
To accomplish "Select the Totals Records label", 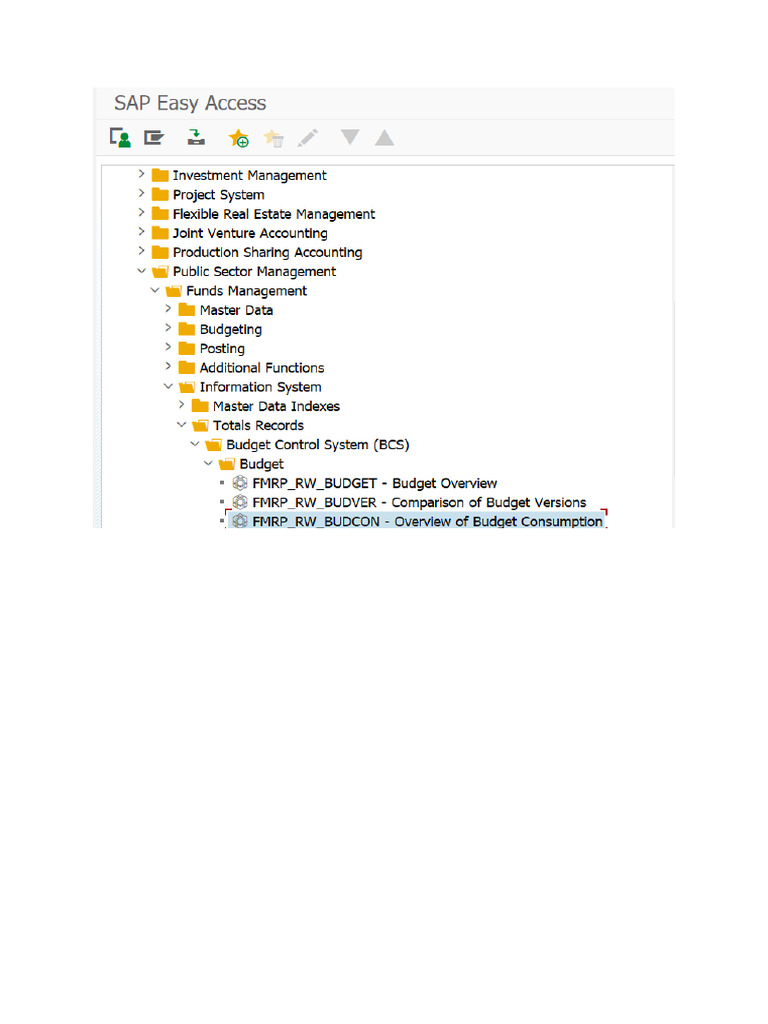I will click(x=258, y=426).
